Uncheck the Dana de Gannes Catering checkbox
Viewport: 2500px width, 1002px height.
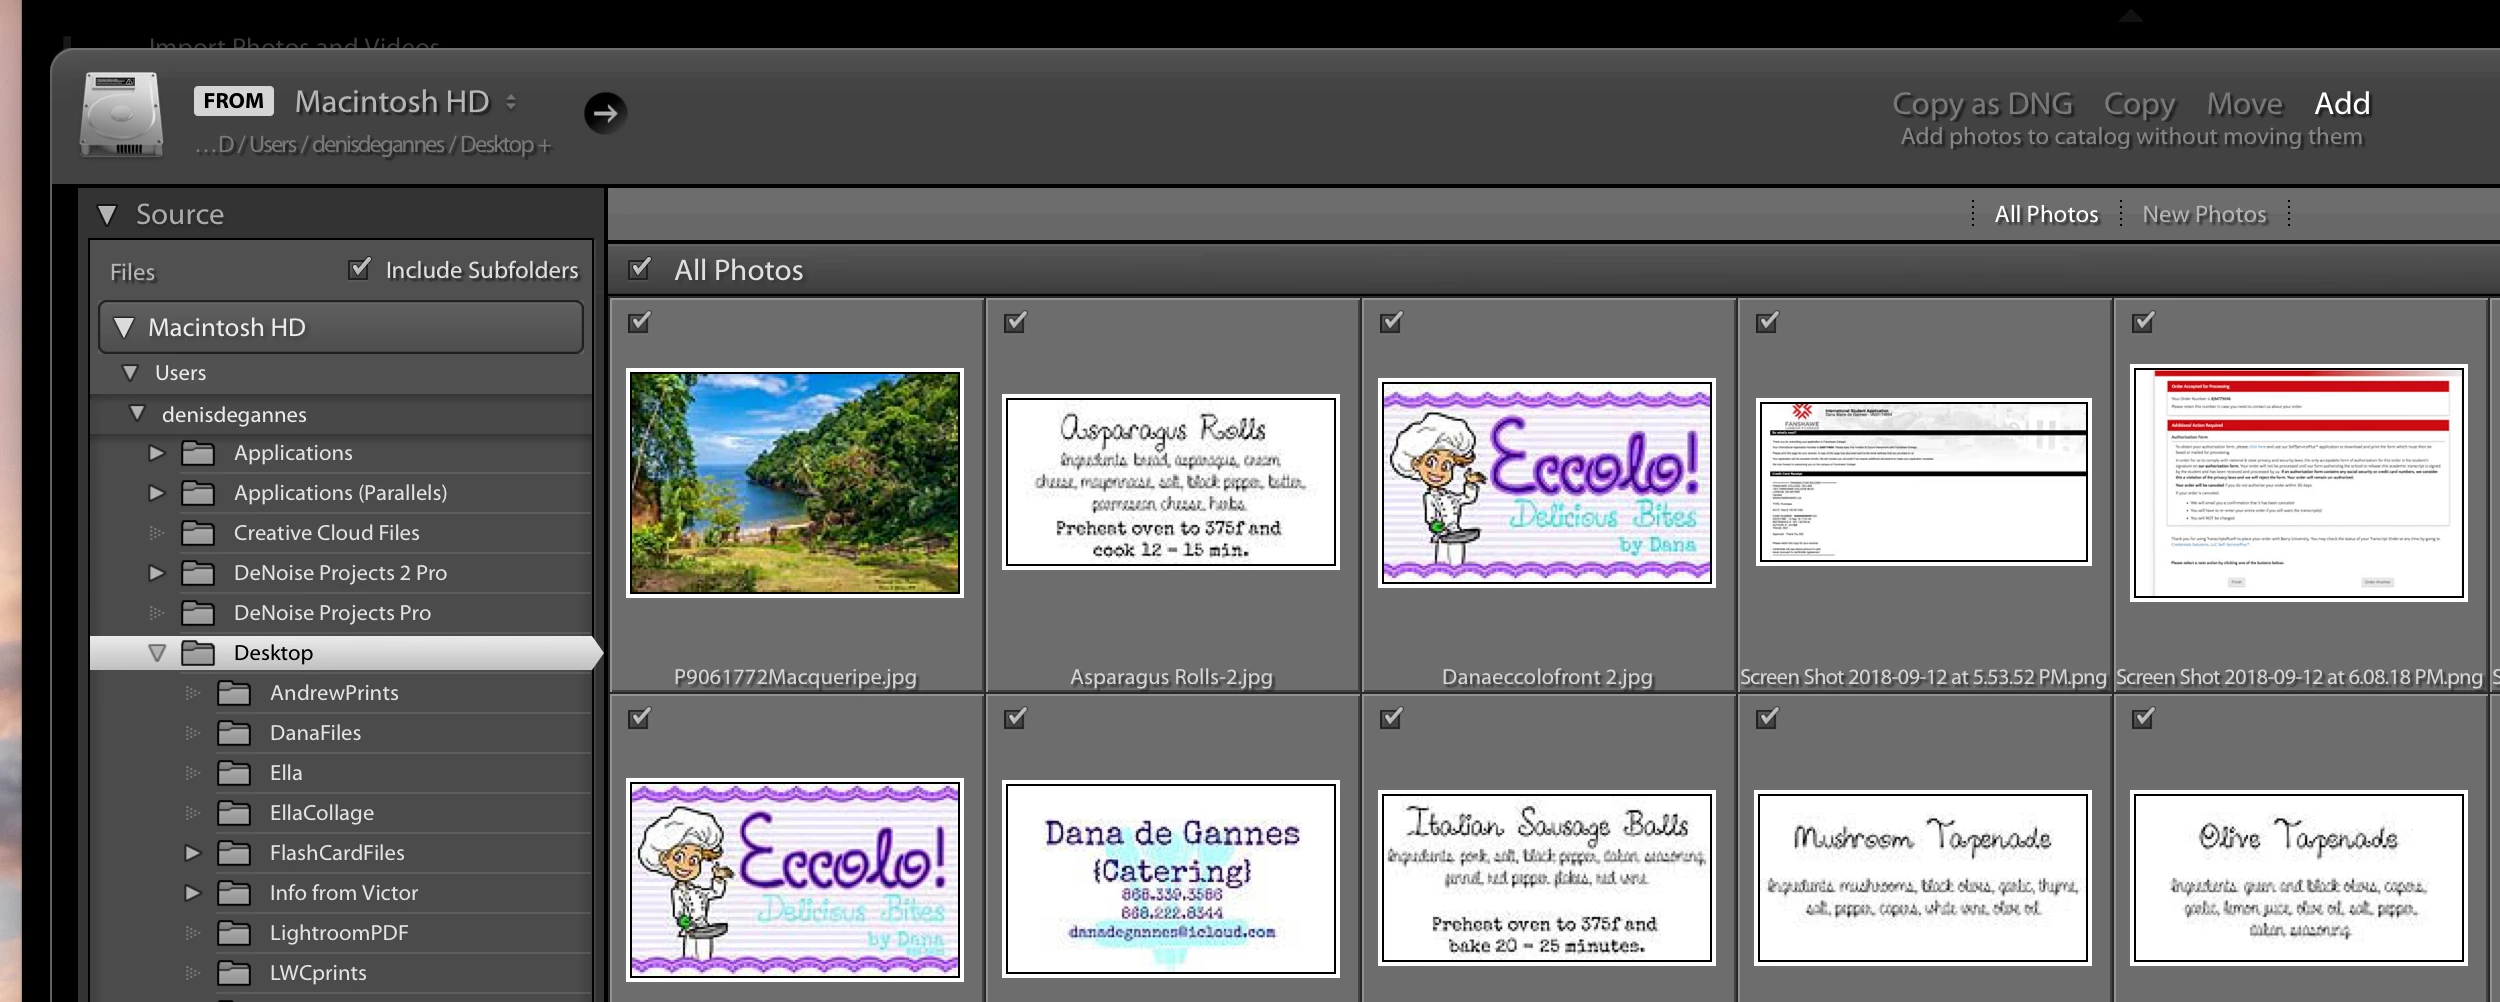pos(1015,718)
